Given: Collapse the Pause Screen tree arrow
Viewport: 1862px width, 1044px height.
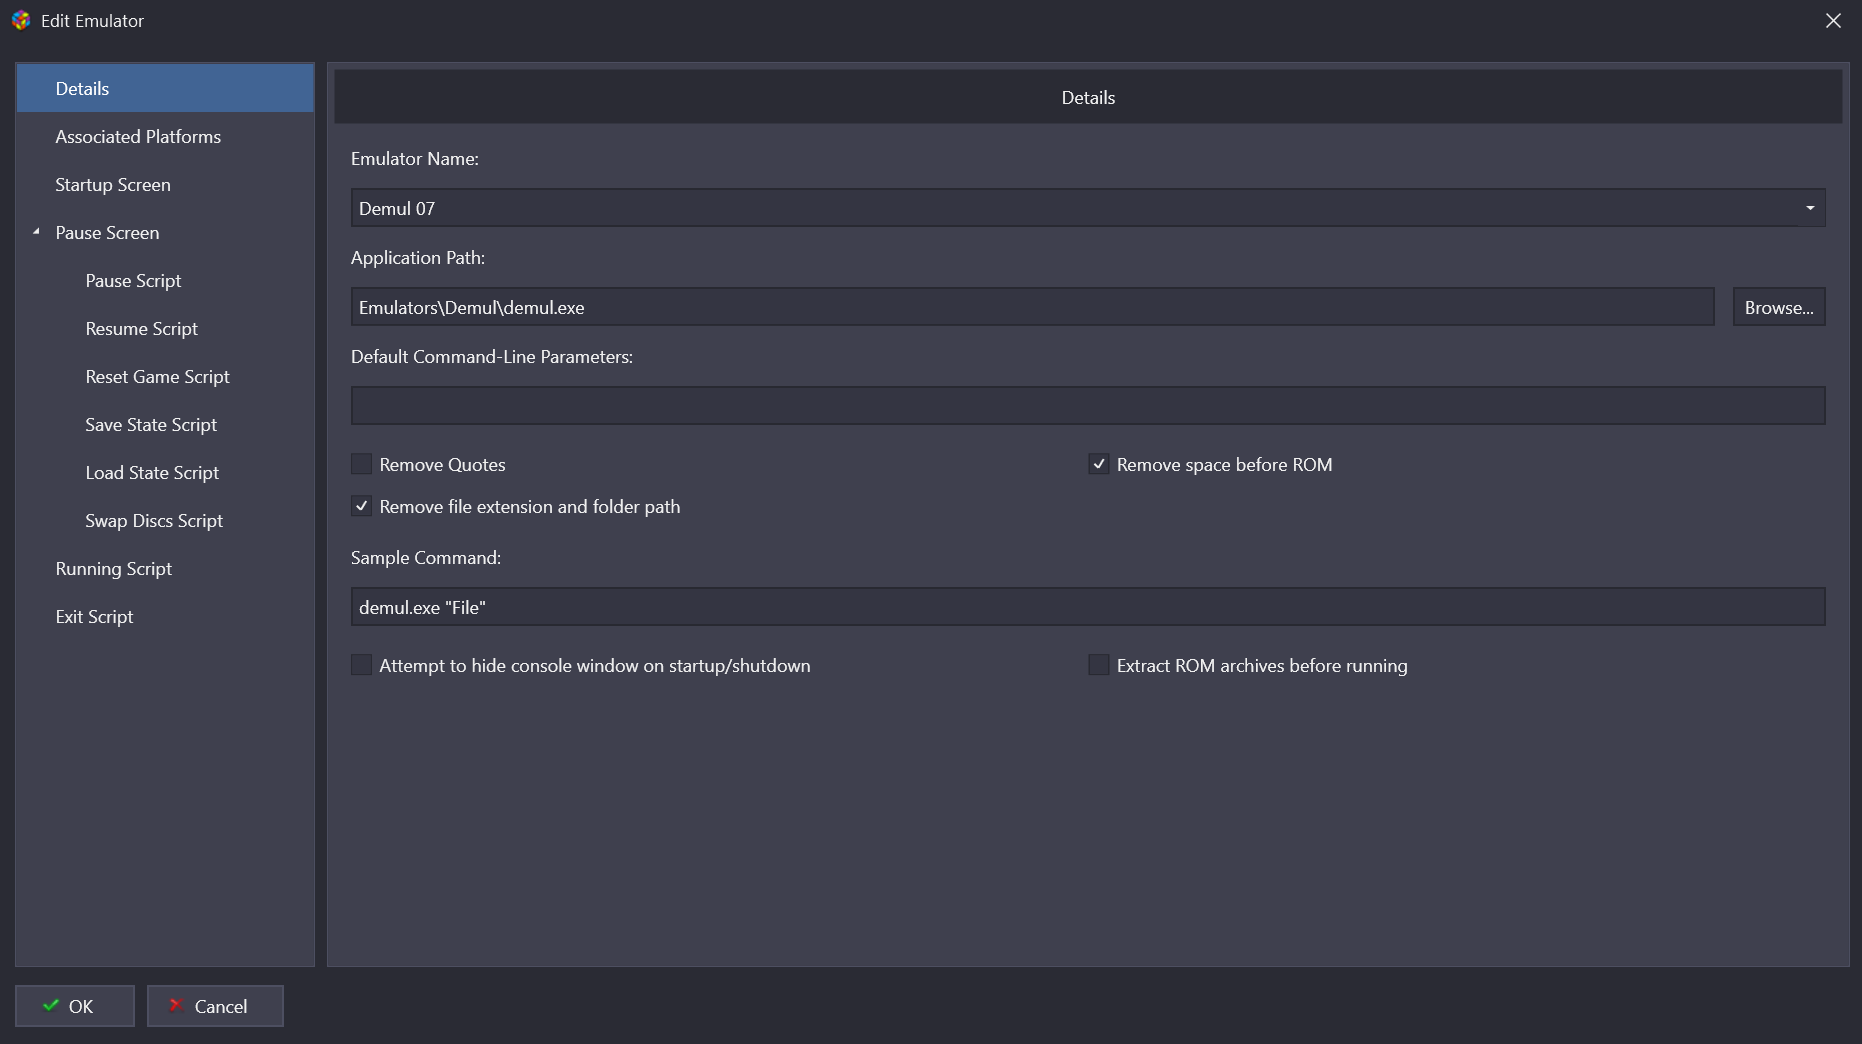Looking at the screenshot, I should [36, 232].
